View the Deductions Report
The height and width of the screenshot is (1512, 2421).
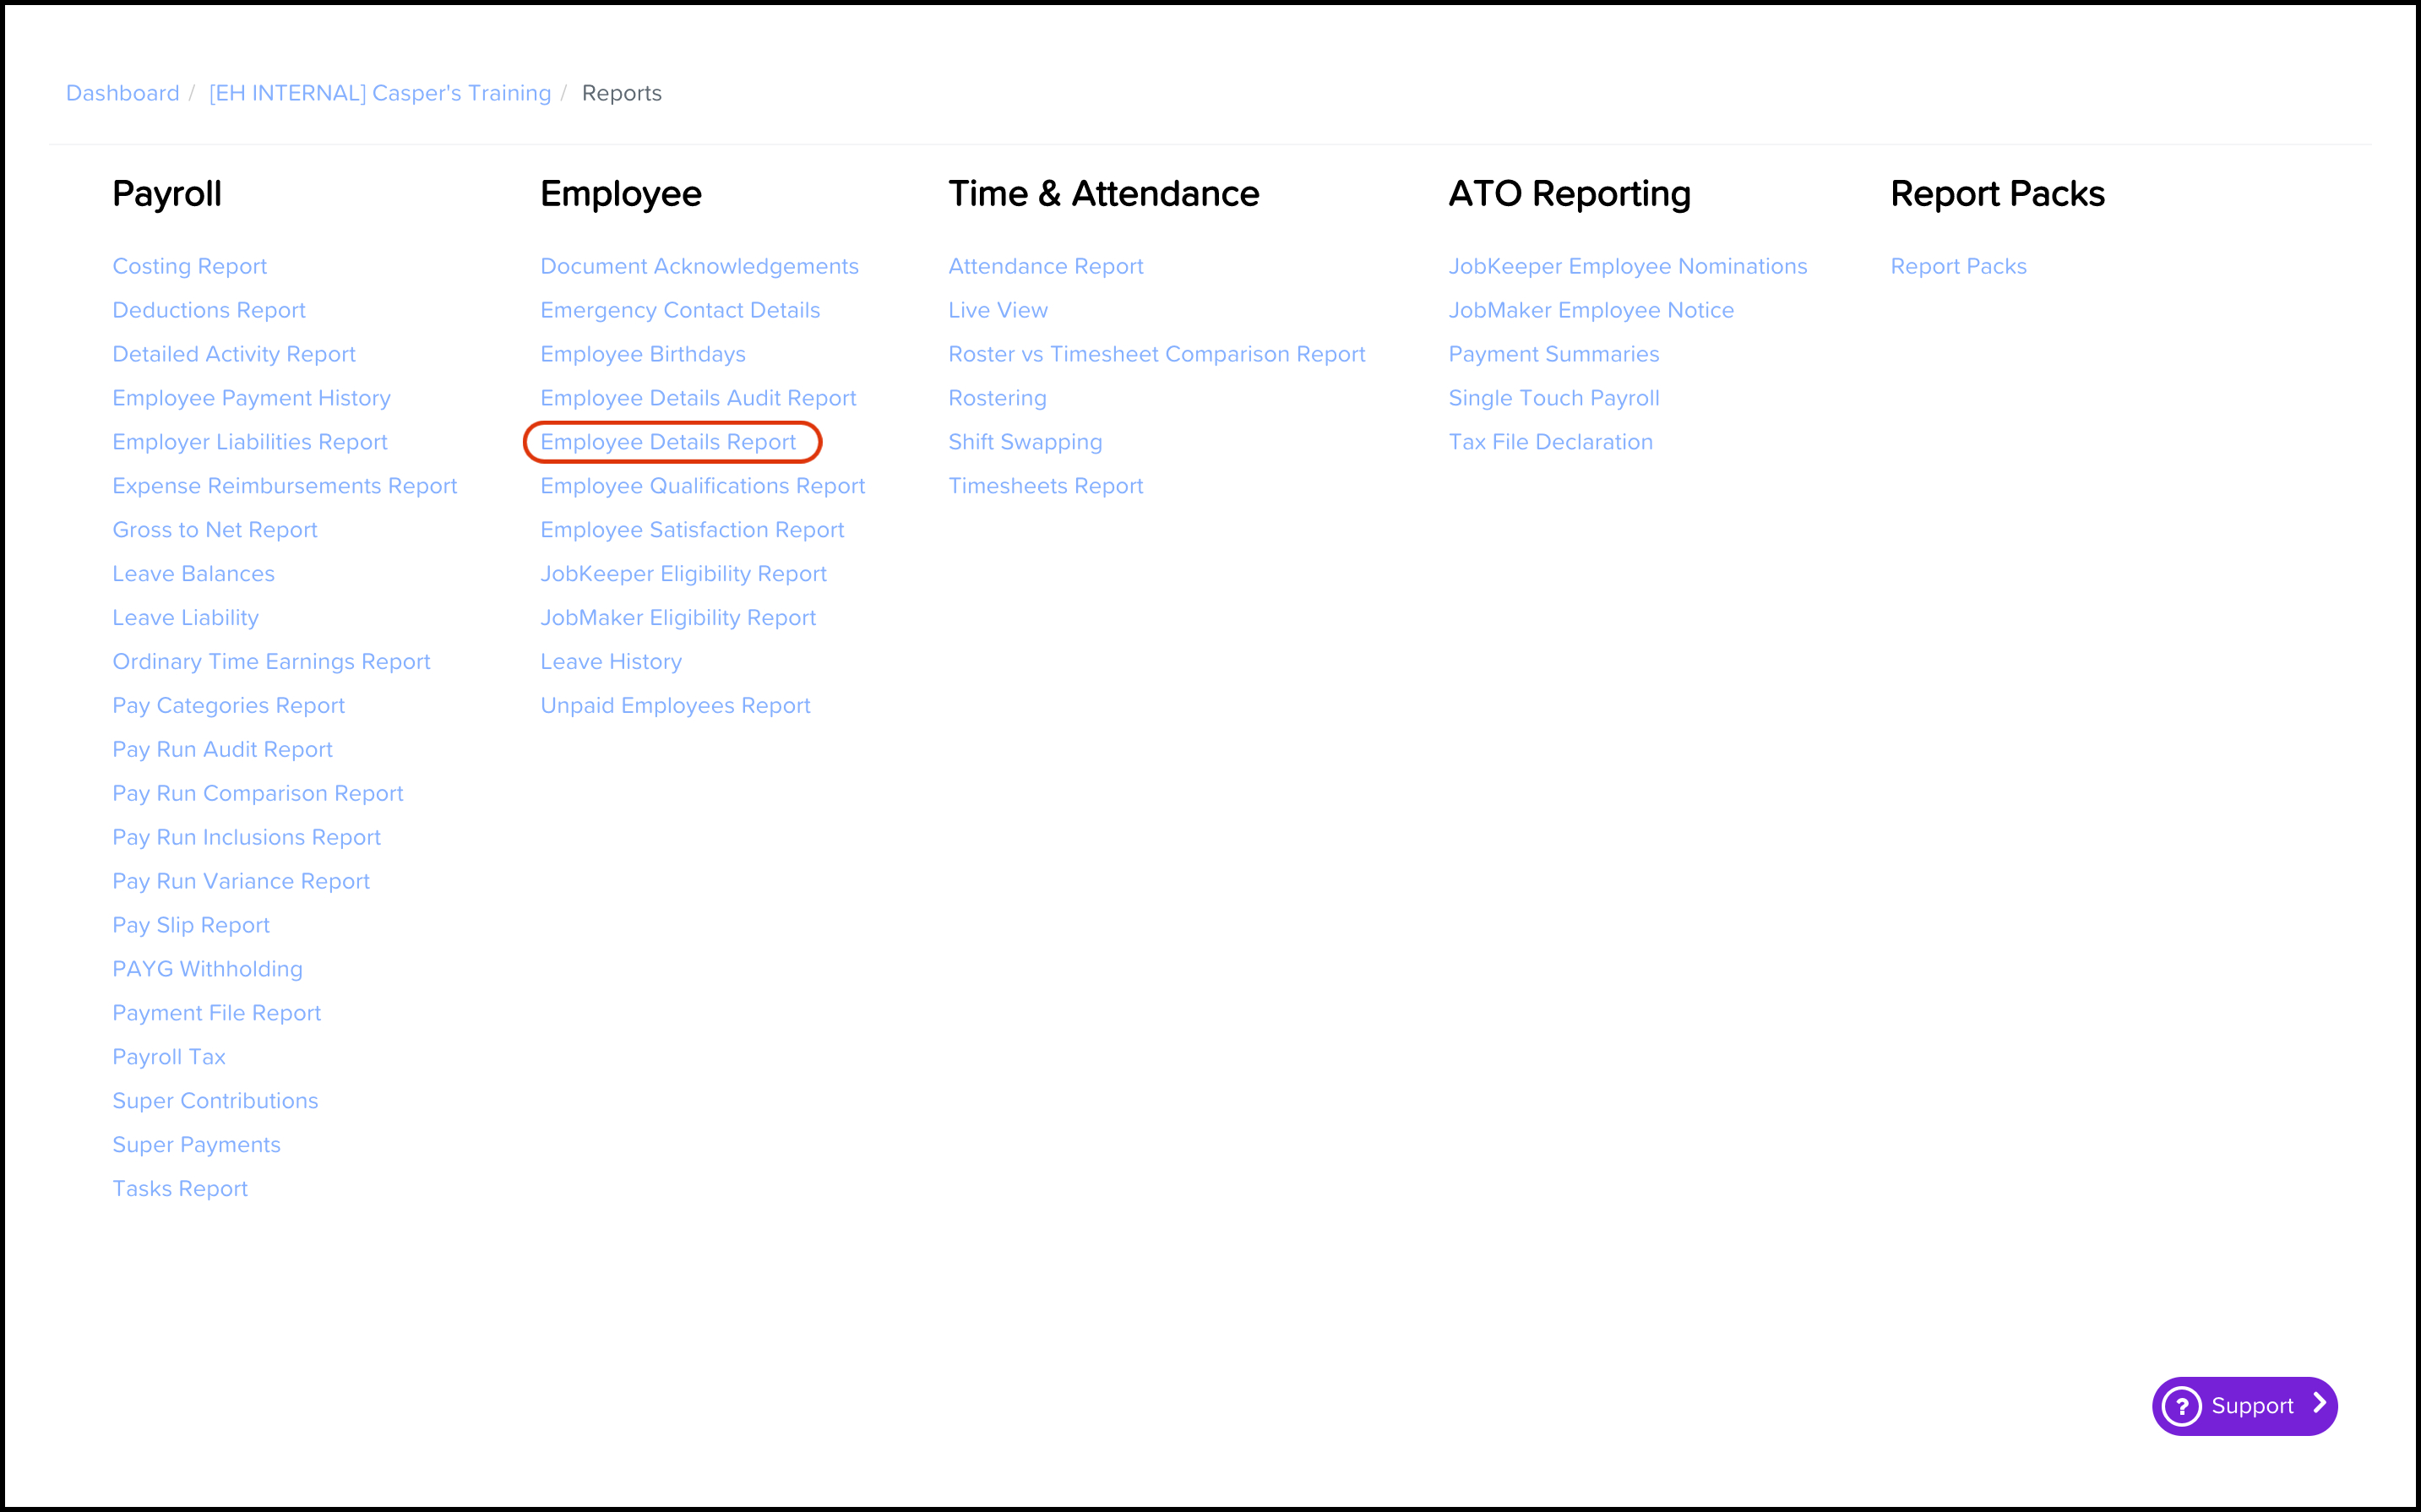[208, 309]
